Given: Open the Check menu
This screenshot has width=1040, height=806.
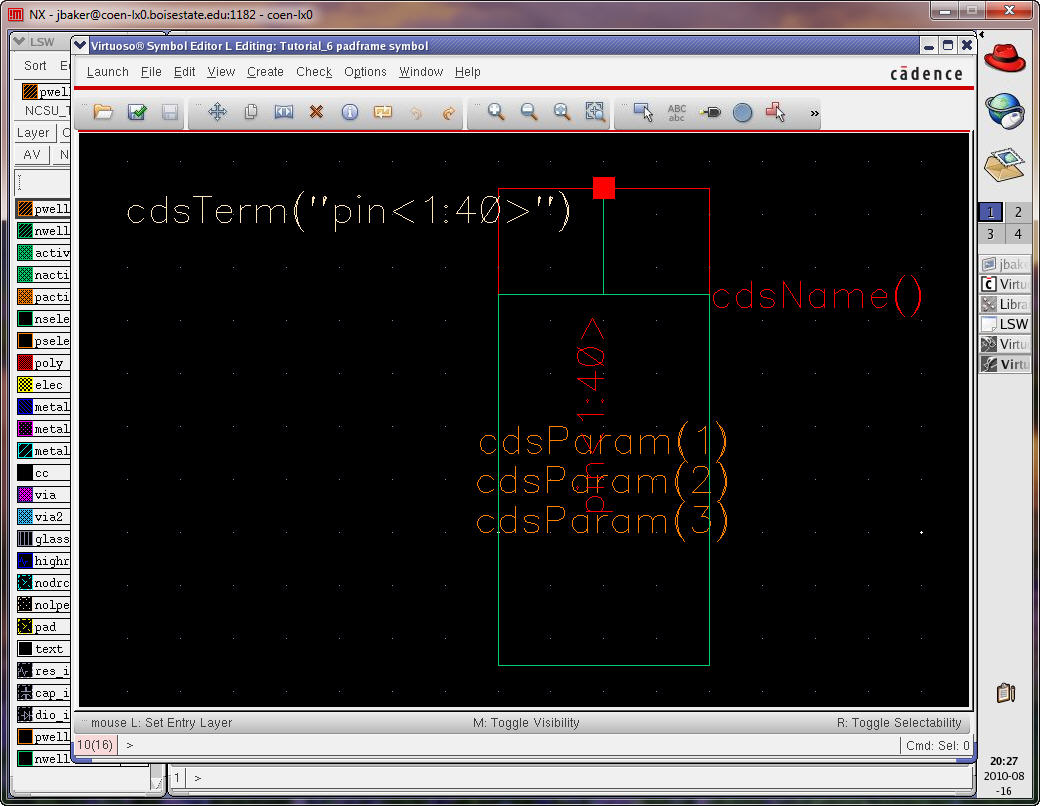Looking at the screenshot, I should (313, 72).
